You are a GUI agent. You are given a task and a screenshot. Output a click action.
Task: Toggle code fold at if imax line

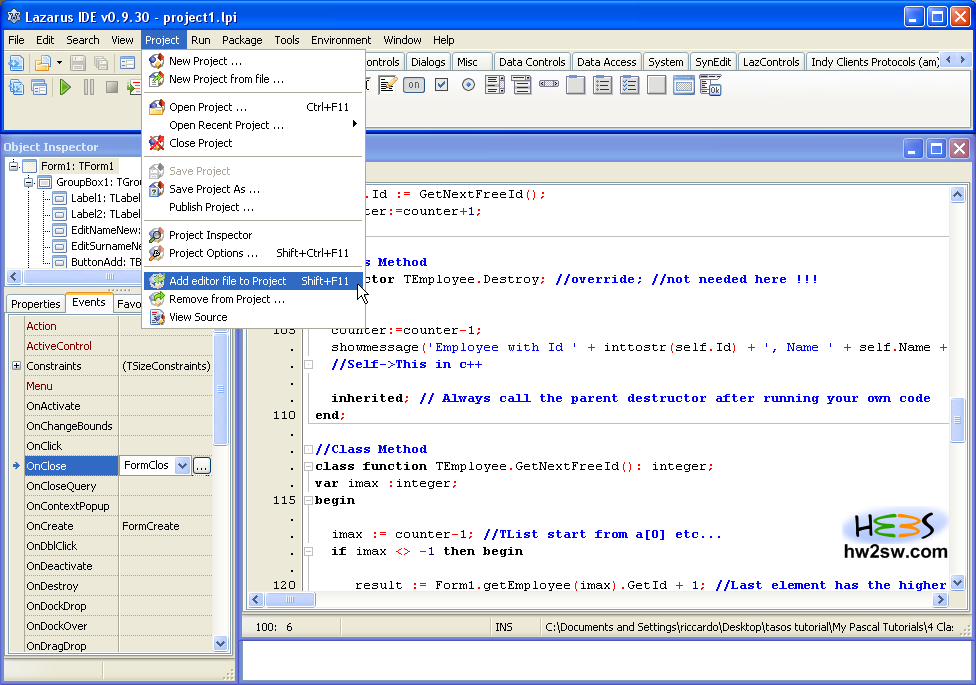pos(308,551)
